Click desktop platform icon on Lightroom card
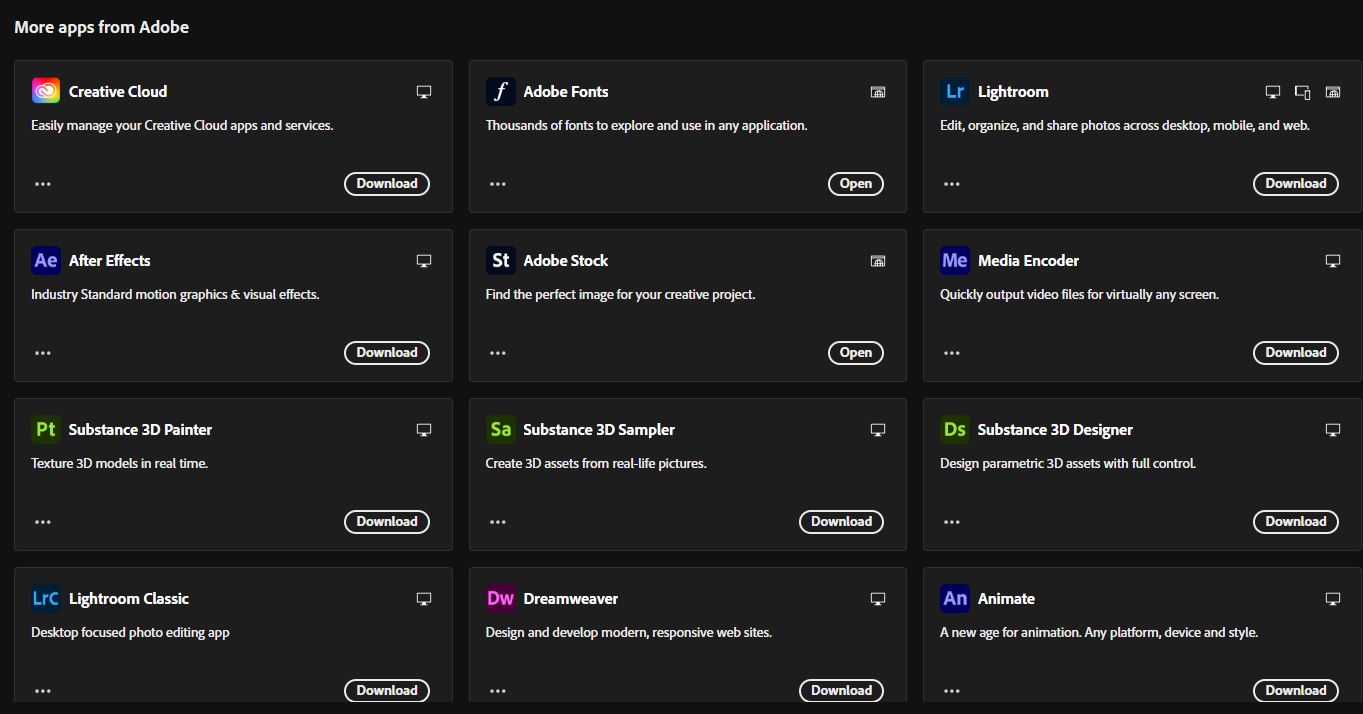The width and height of the screenshot is (1363, 714). 1273,92
